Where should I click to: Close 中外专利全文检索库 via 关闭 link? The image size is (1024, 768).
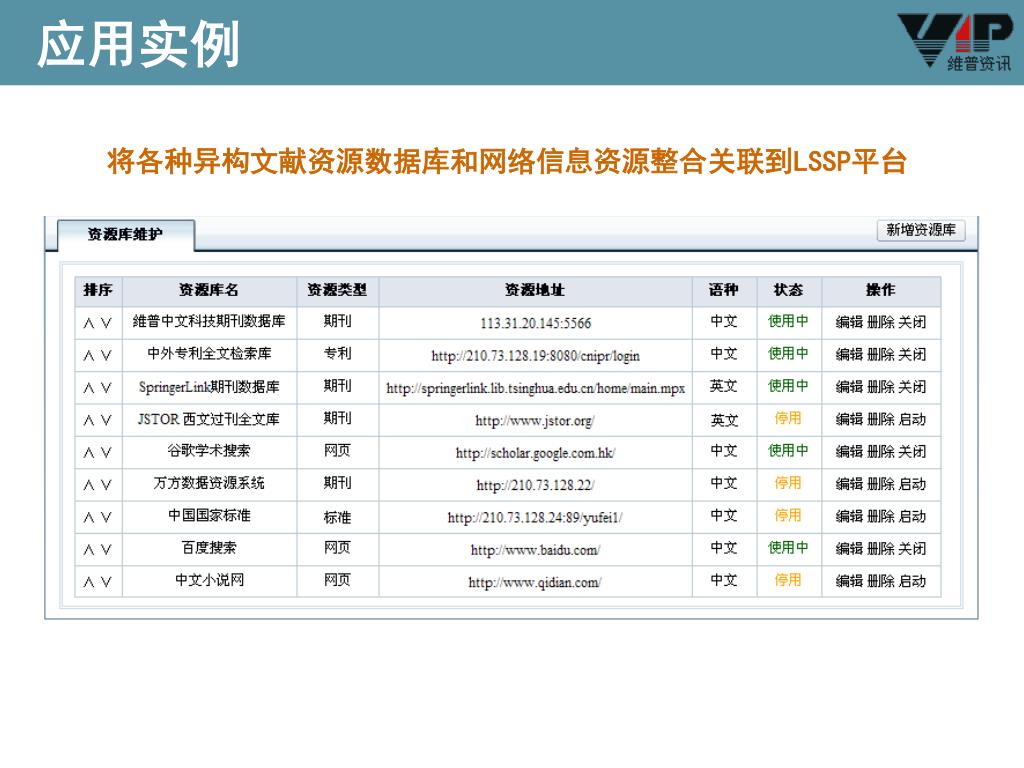tap(912, 355)
